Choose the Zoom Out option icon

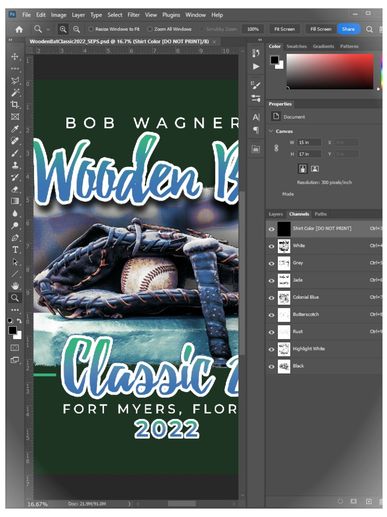tap(77, 29)
